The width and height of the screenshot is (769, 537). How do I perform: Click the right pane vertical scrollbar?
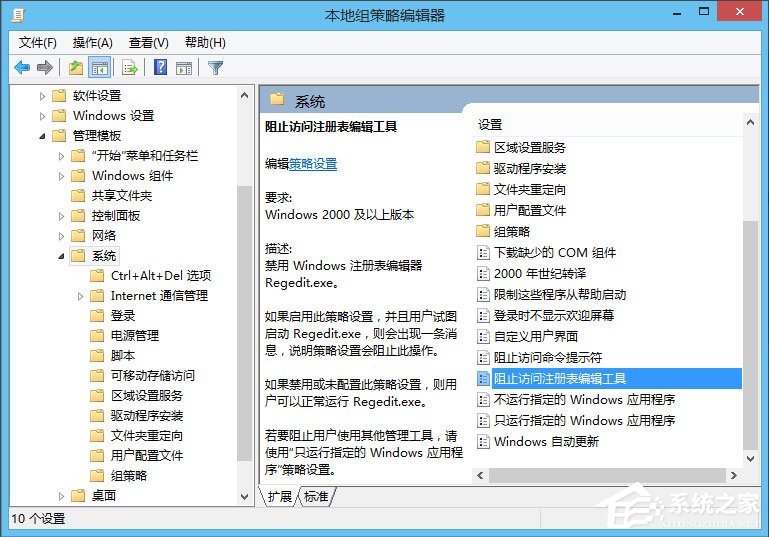pos(750,330)
